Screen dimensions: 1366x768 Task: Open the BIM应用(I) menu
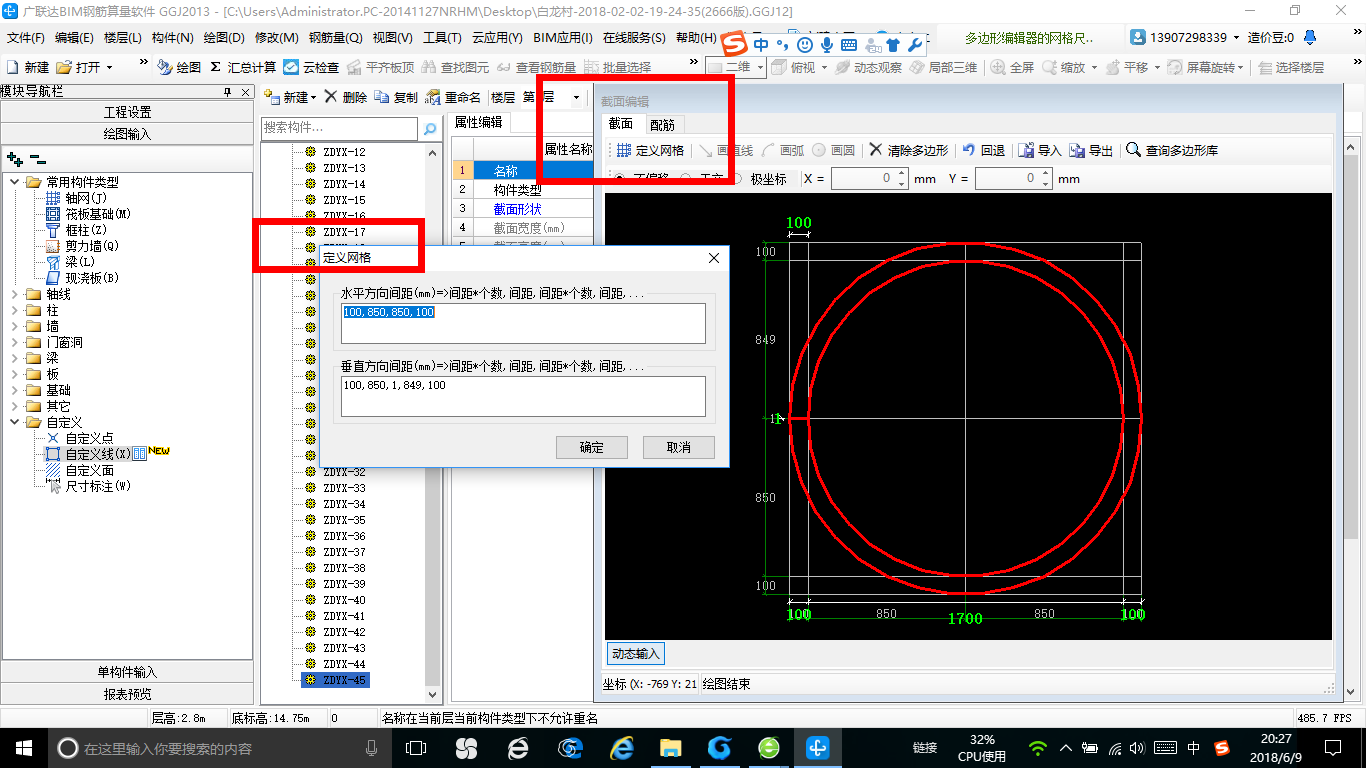tap(563, 37)
